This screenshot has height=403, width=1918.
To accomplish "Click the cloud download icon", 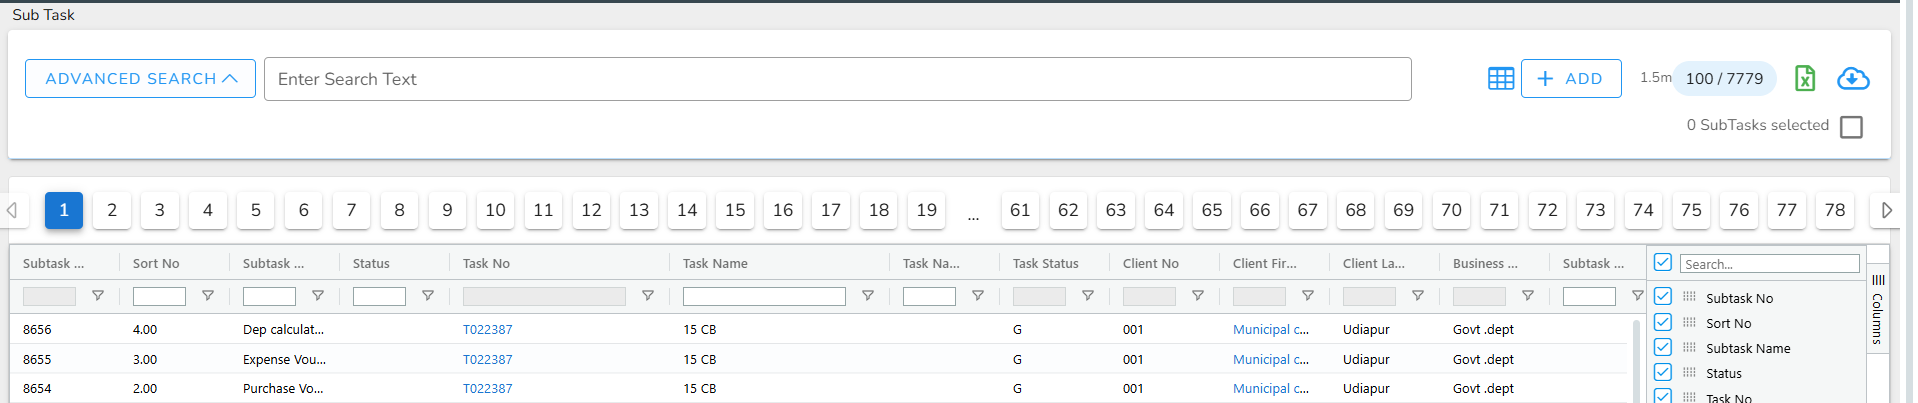I will click(x=1852, y=78).
